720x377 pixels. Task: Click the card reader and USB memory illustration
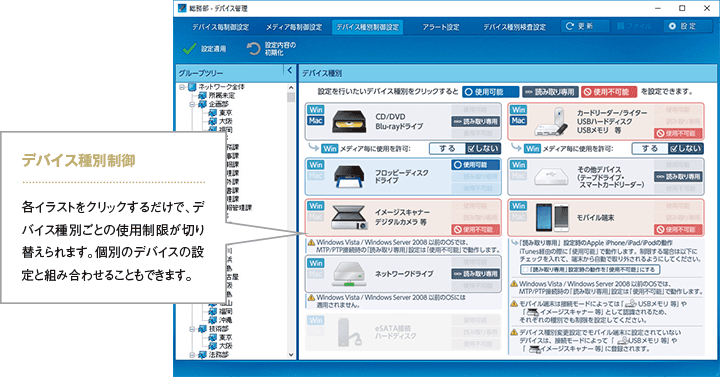(551, 122)
